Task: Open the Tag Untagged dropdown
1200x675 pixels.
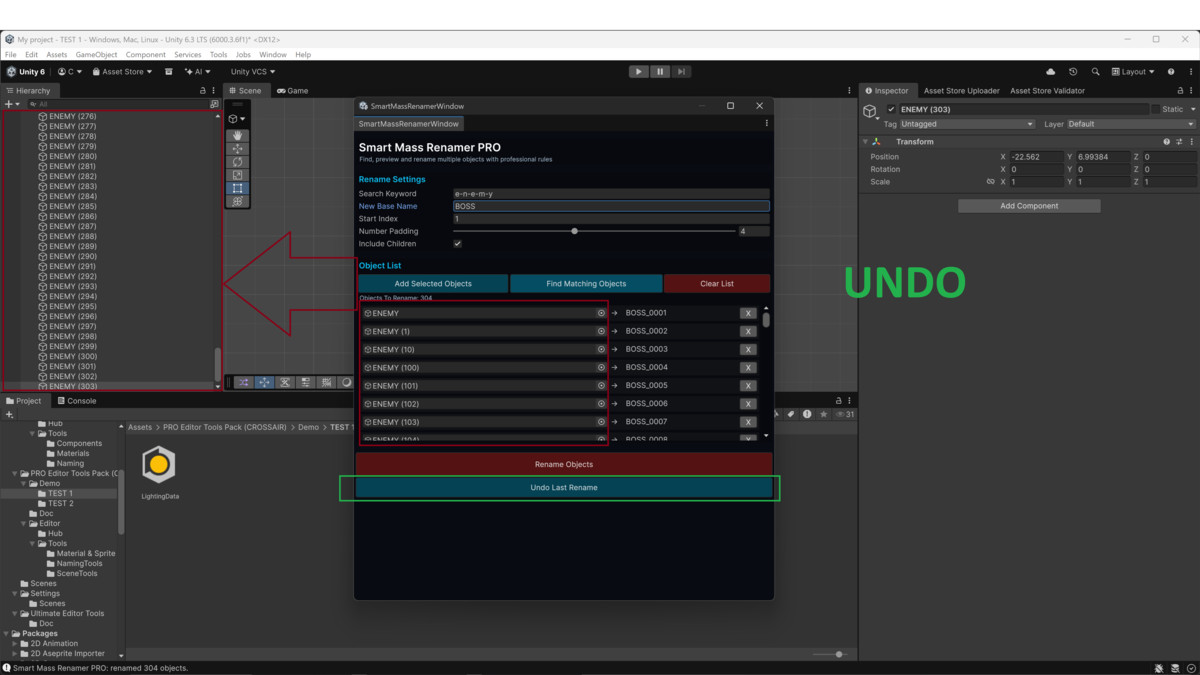Action: 967,124
